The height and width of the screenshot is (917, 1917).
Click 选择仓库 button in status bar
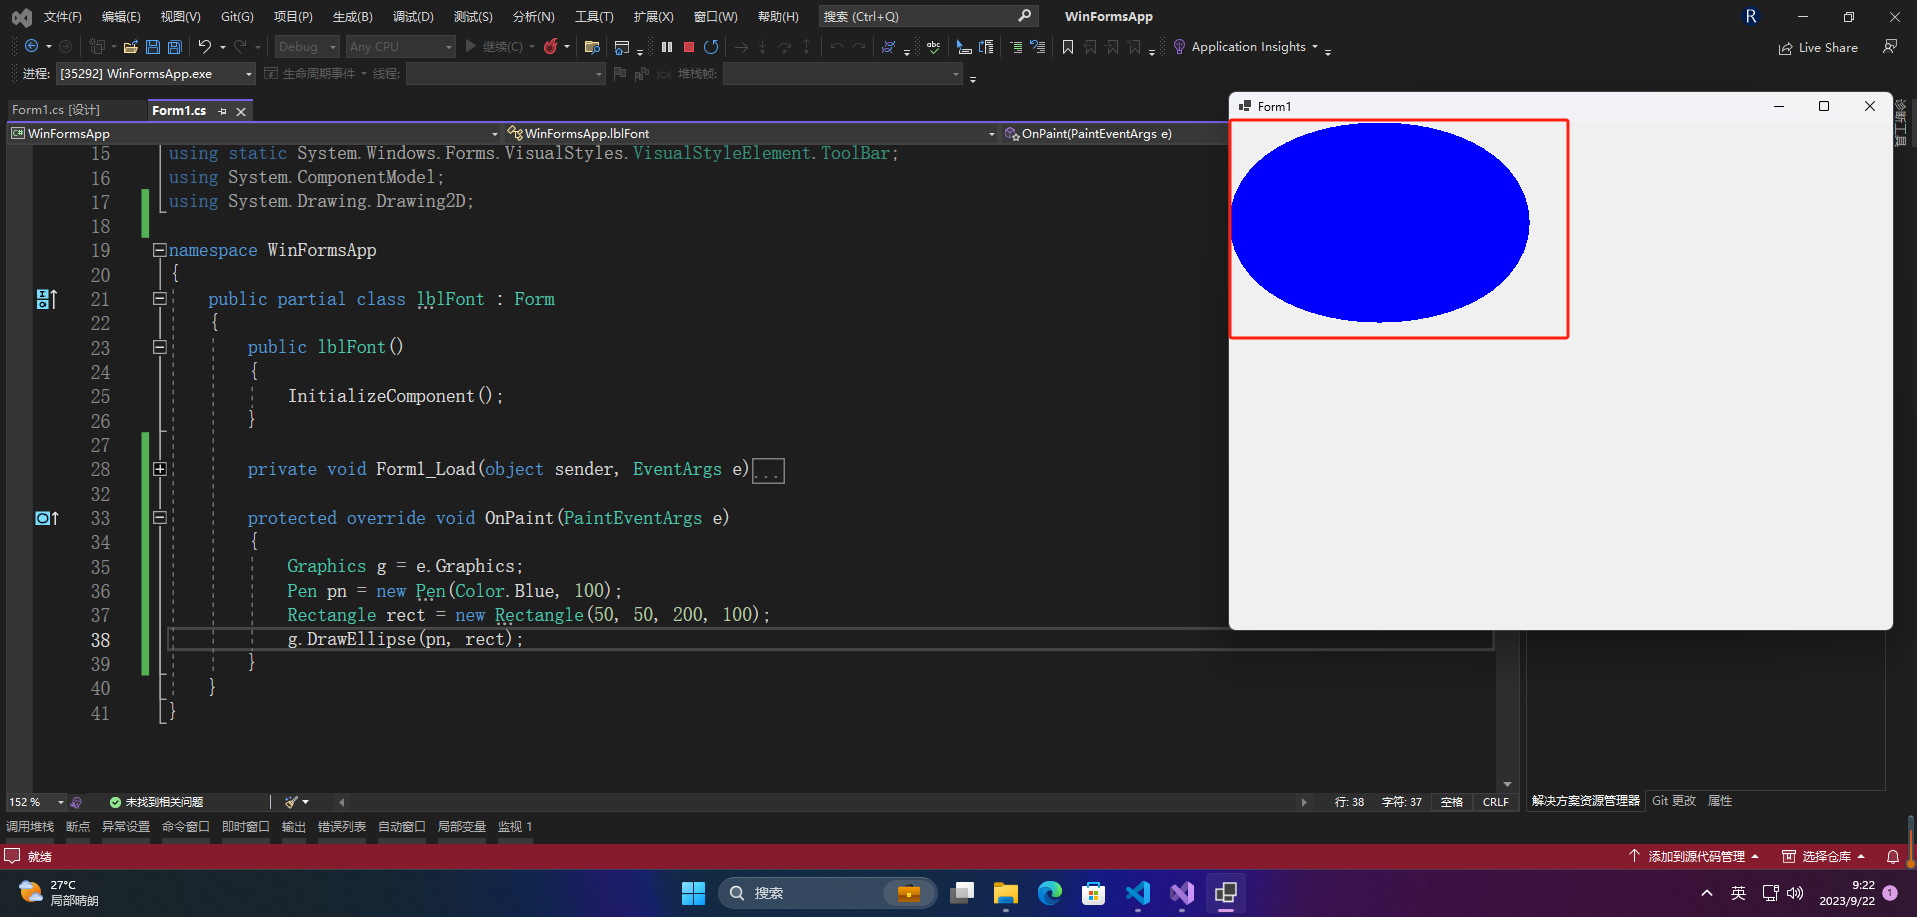point(1825,857)
